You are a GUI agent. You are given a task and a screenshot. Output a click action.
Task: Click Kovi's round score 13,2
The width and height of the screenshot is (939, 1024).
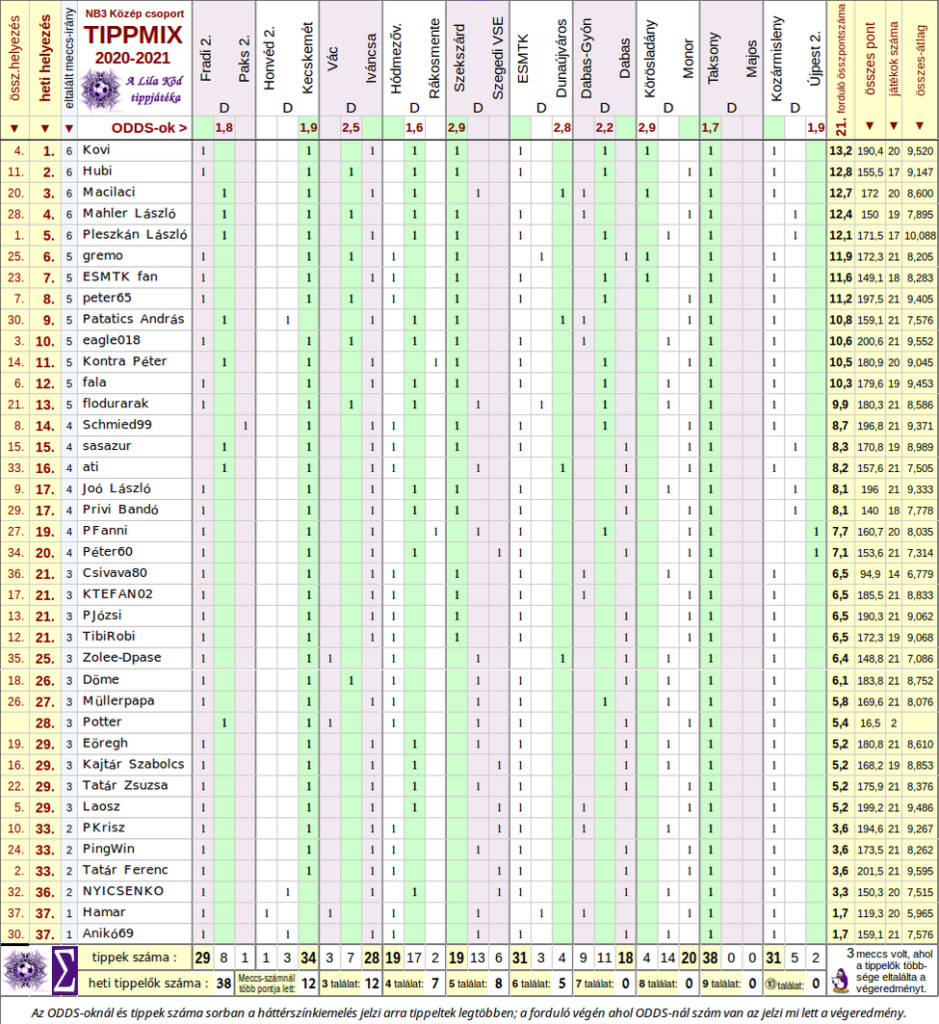[x=840, y=151]
